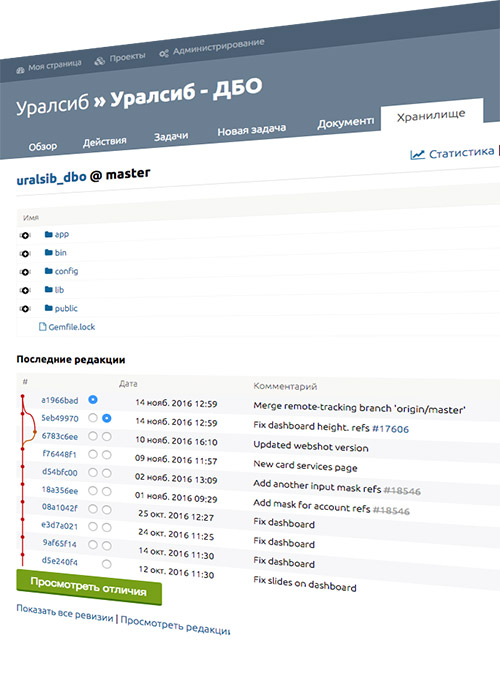Screen dimensions: 500x679
Task: Open the Gemfile.lock file link
Action: [x=71, y=327]
